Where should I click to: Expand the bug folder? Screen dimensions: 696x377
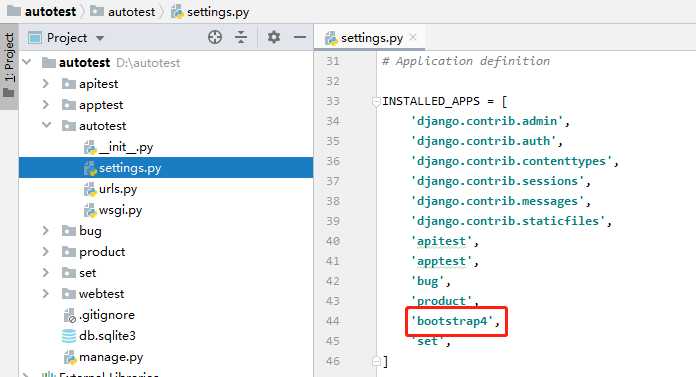[x=45, y=230]
